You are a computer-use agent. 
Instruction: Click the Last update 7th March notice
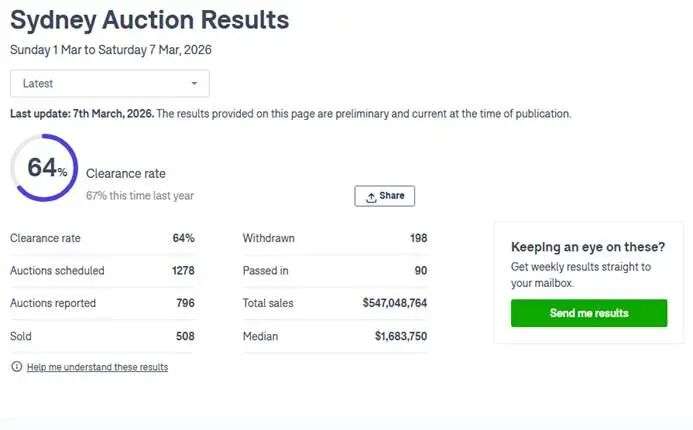[x=81, y=114]
